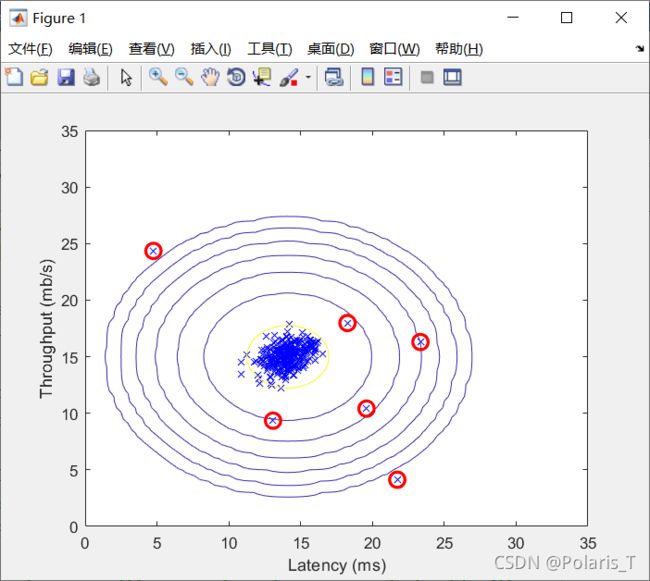Screen dimensions: 650x581
Task: Open the 文件(F) menu
Action: [30, 49]
